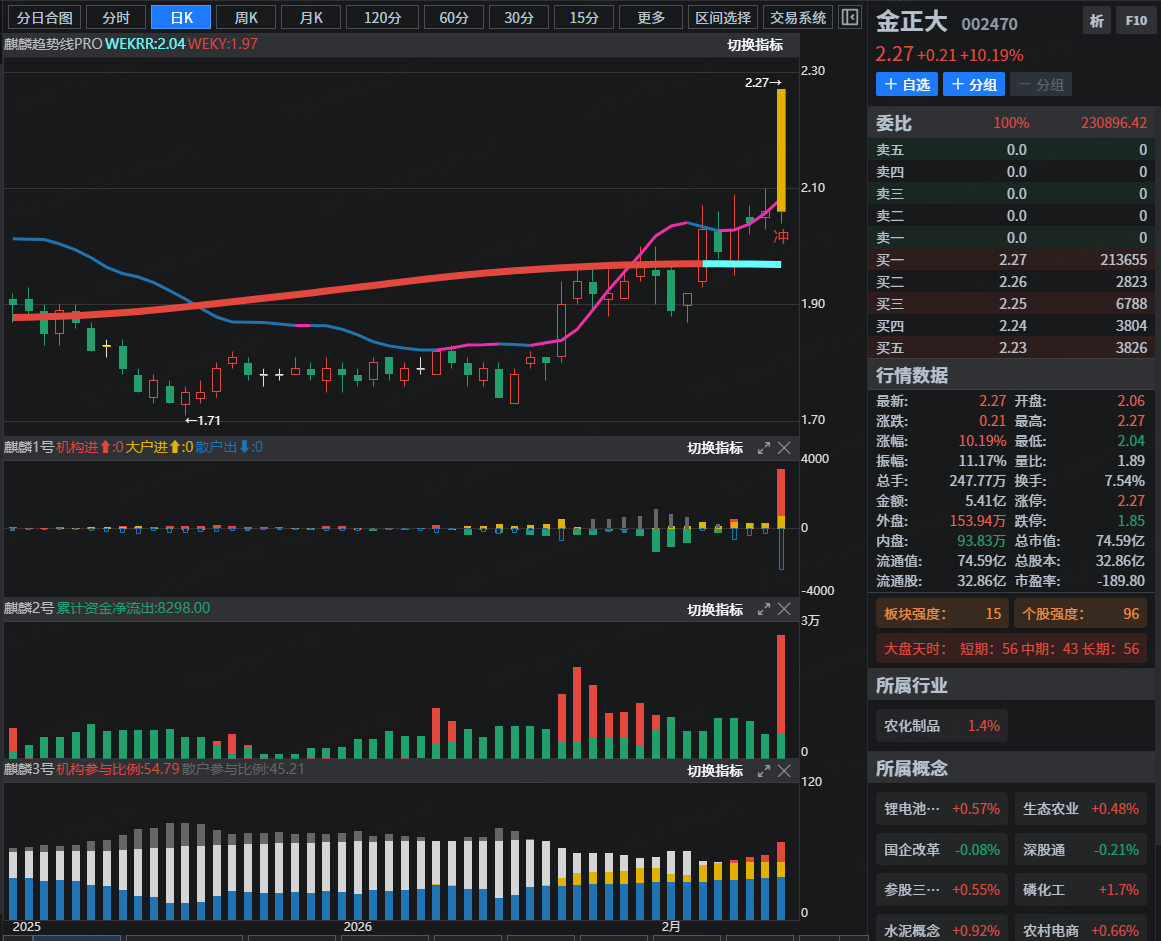Maximize the 麒麟3号 indicator panel
The image size is (1161, 941).
click(763, 770)
